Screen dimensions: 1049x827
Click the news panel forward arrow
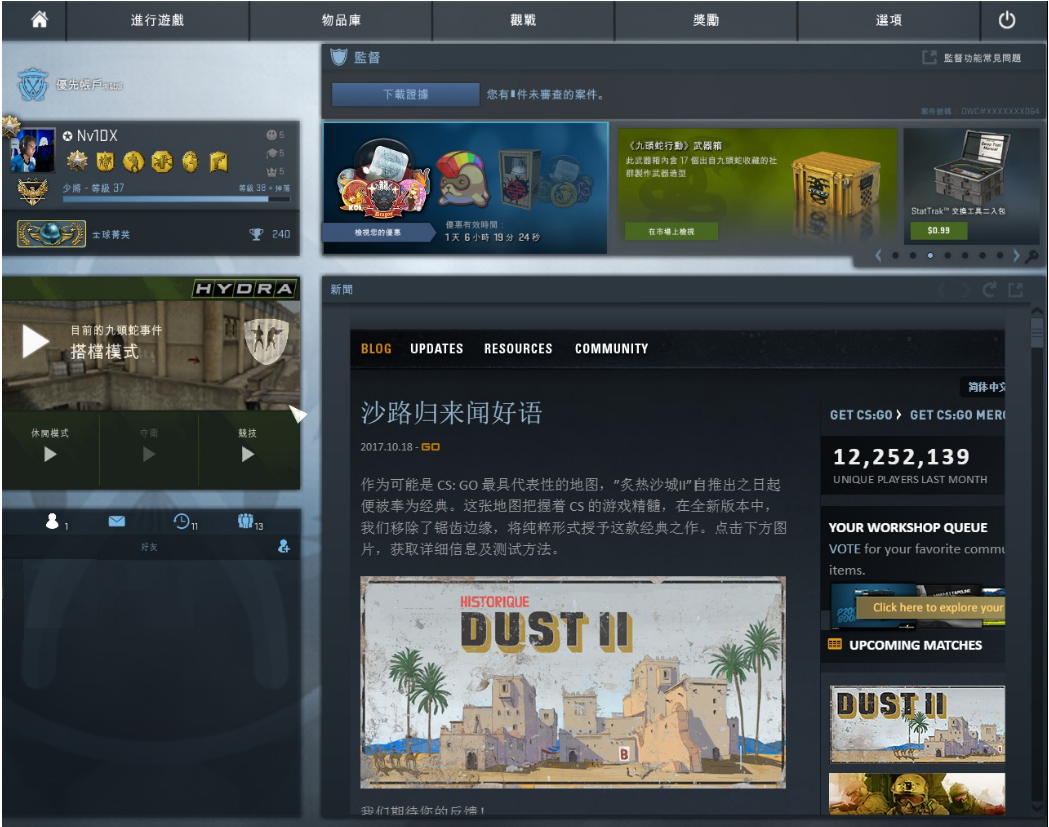[x=966, y=290]
